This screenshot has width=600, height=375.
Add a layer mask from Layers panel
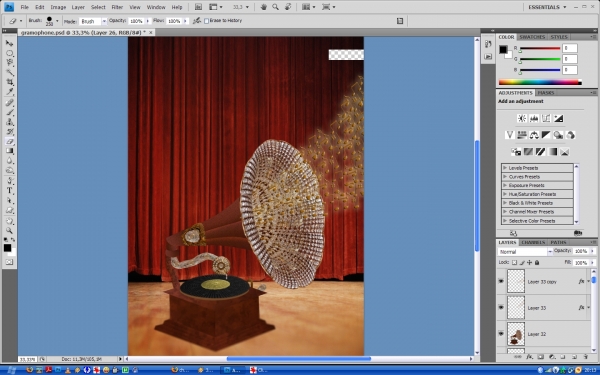(x=540, y=357)
